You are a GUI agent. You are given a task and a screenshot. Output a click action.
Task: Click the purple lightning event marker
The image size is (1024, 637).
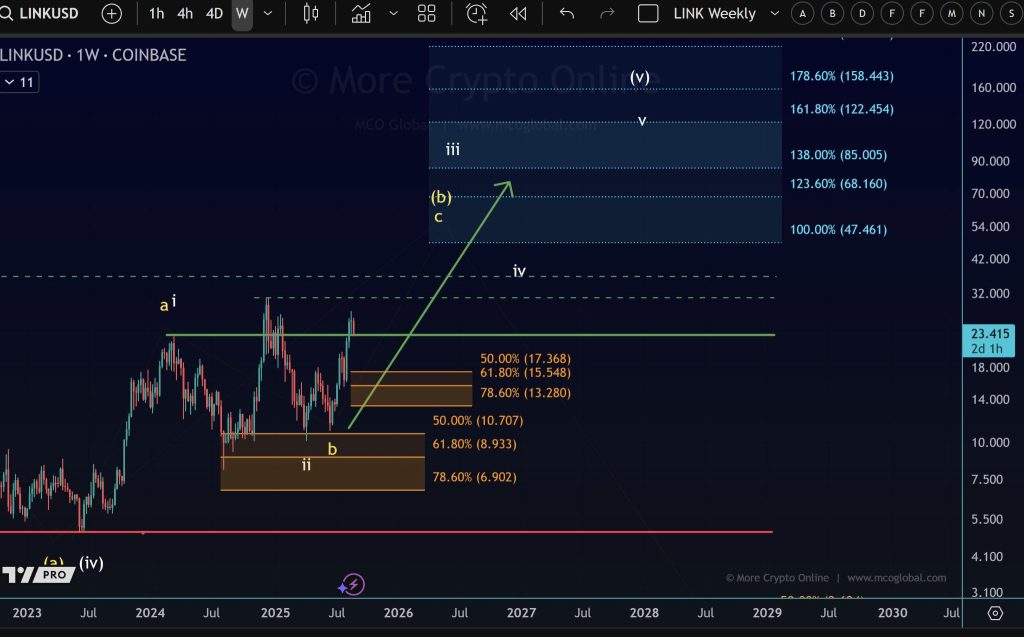coord(353,584)
